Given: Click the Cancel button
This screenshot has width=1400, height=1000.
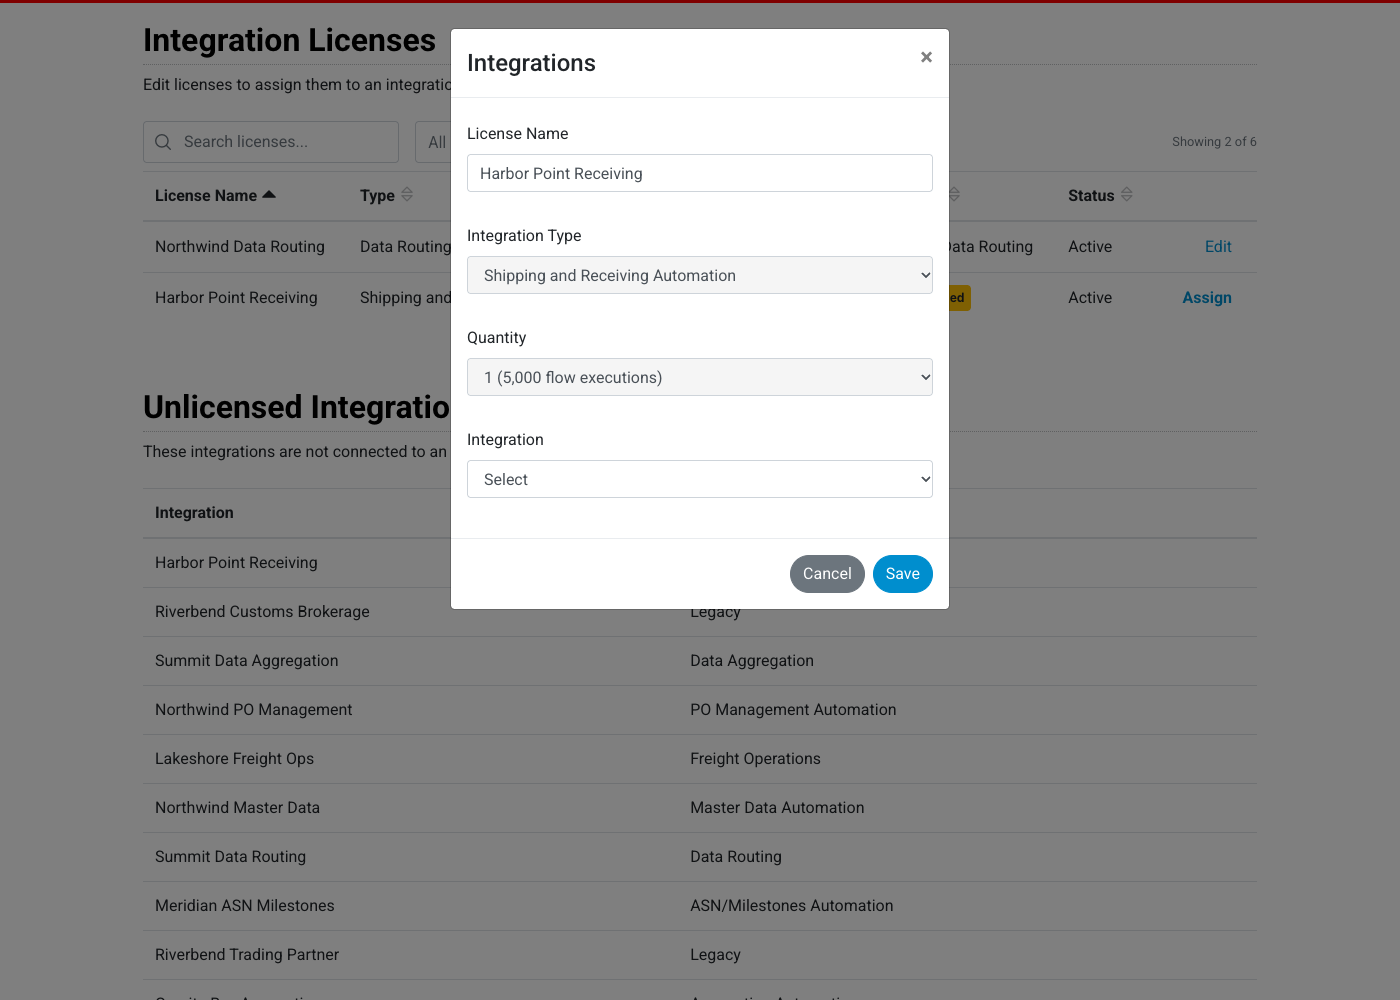Looking at the screenshot, I should tap(827, 574).
